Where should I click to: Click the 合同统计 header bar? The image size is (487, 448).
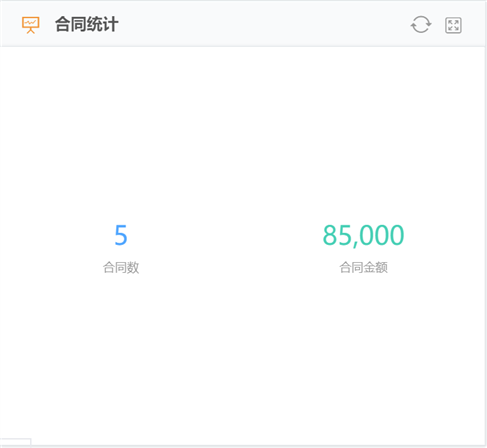(x=243, y=24)
